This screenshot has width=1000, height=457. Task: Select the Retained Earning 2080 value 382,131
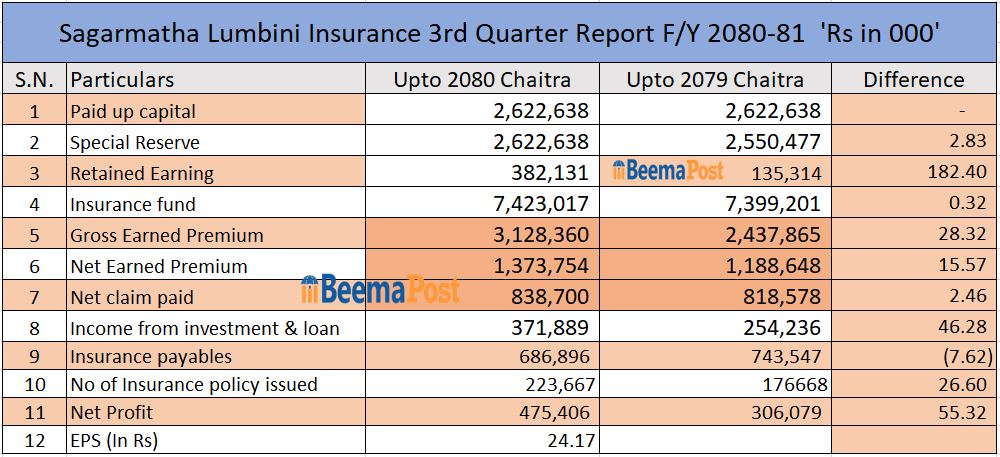(x=550, y=173)
